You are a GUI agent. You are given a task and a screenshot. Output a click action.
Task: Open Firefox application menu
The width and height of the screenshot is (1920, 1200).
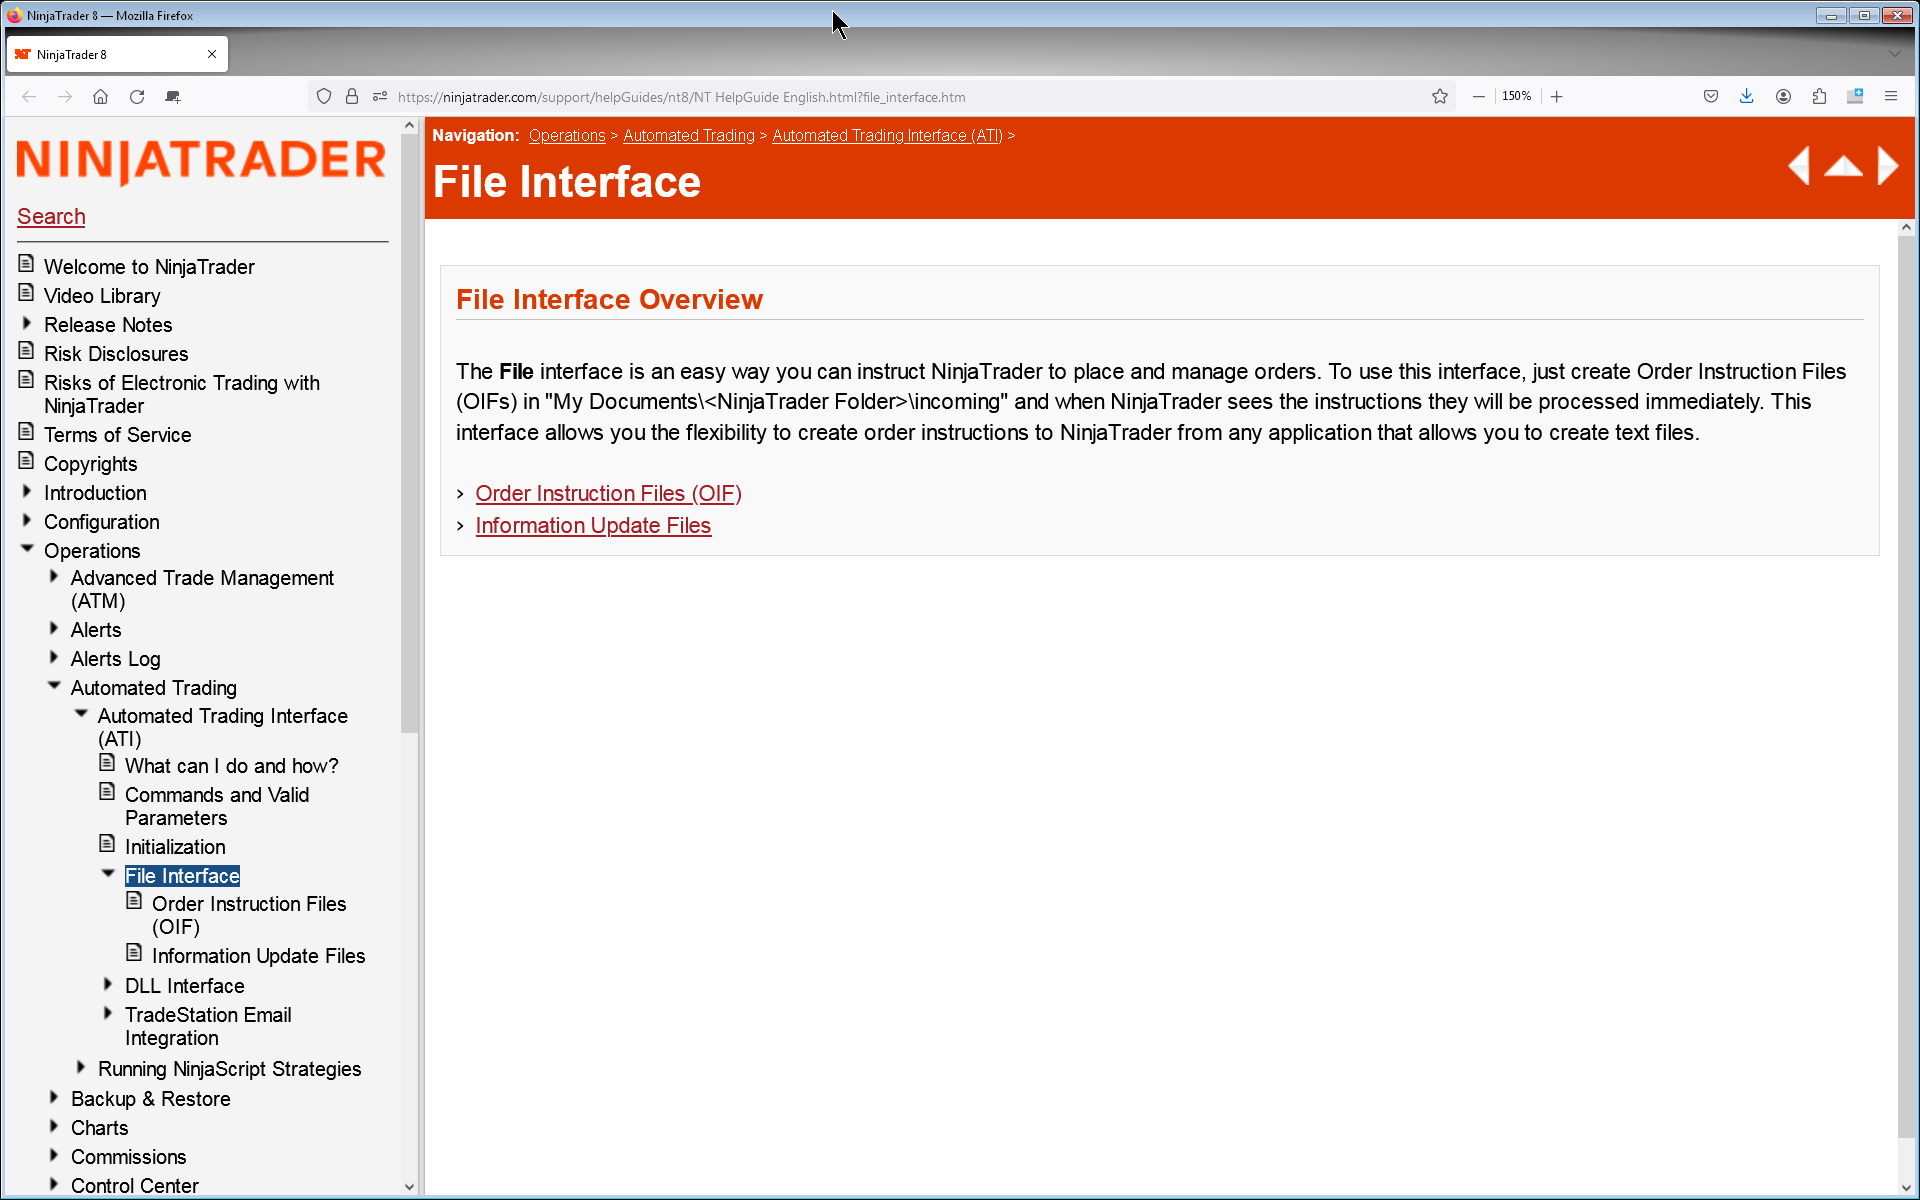(x=1891, y=97)
